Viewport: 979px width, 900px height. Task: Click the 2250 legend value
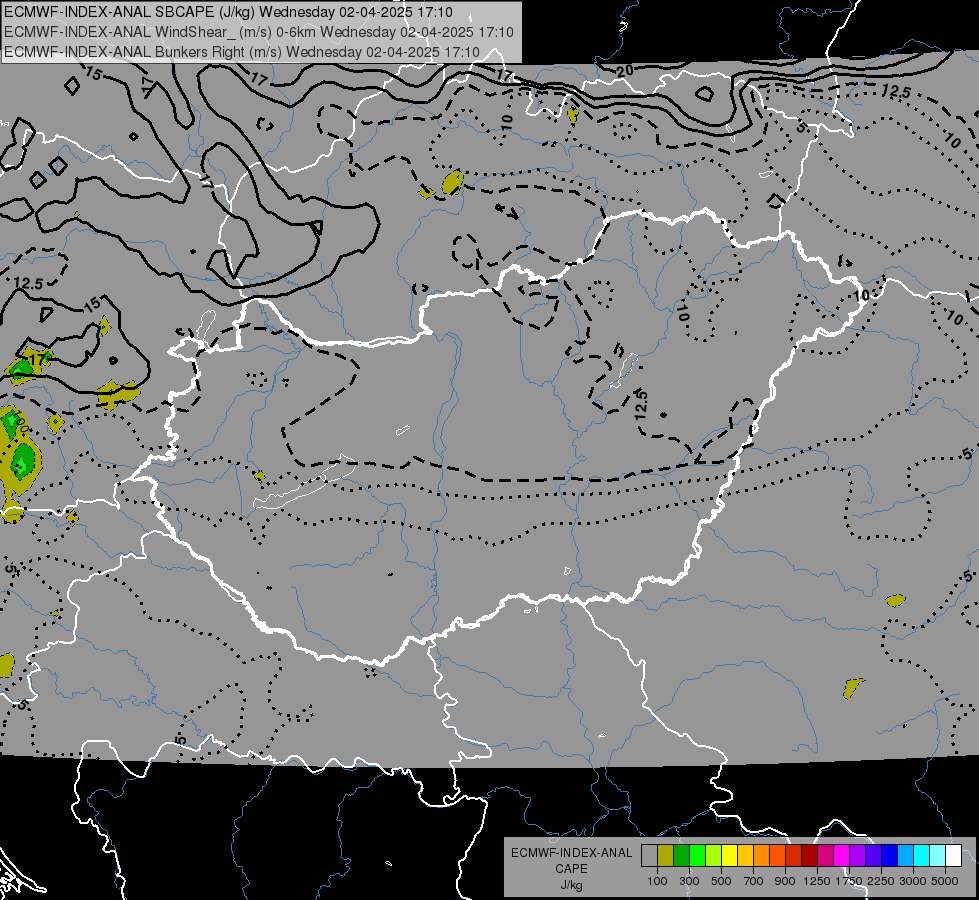pyautogui.click(x=882, y=881)
